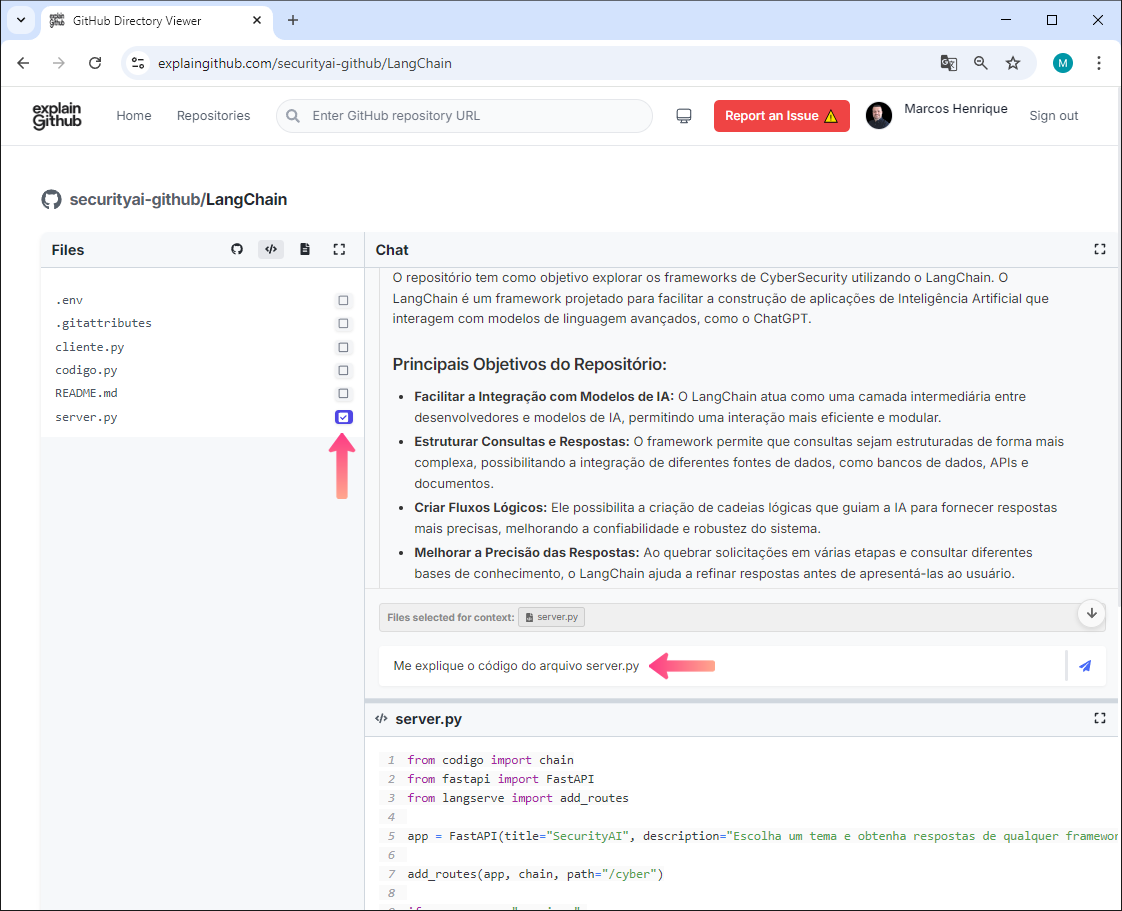Screen dimensions: 1122x911
Task: Open codigo.py in file list
Action: [86, 371]
